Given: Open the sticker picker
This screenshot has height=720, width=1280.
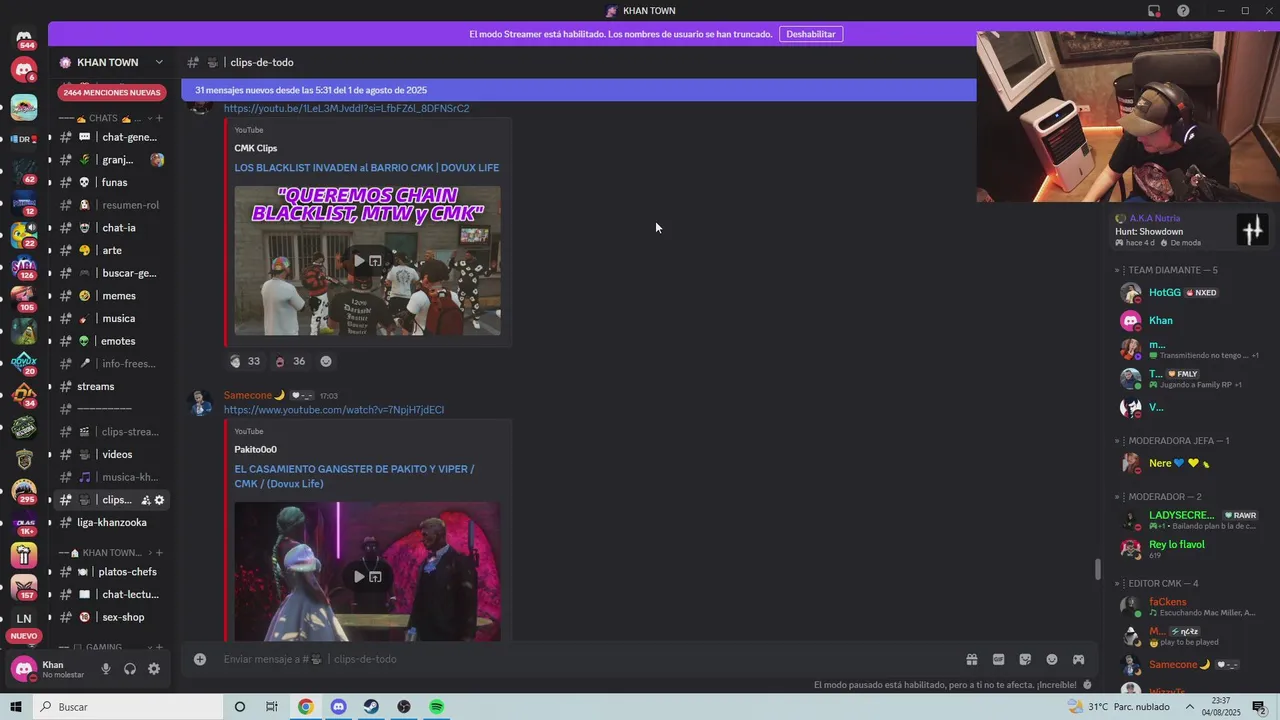Looking at the screenshot, I should [1025, 659].
